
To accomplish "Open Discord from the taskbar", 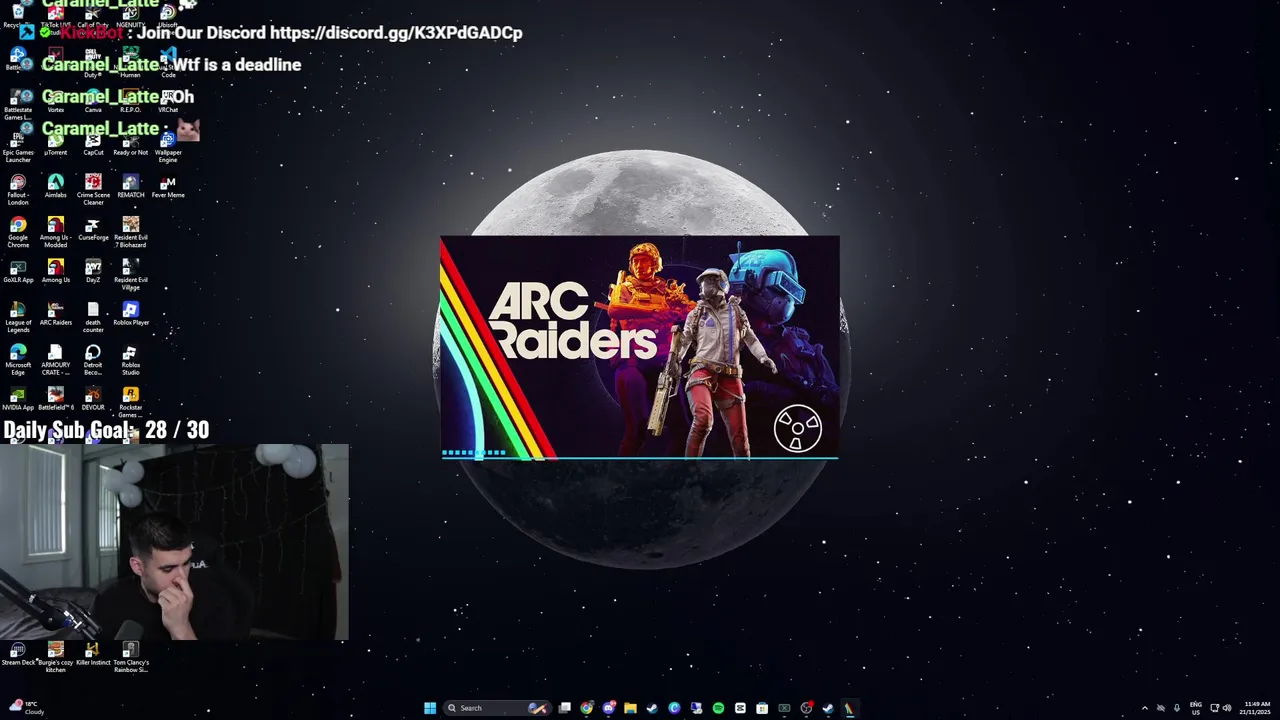I will pos(609,708).
